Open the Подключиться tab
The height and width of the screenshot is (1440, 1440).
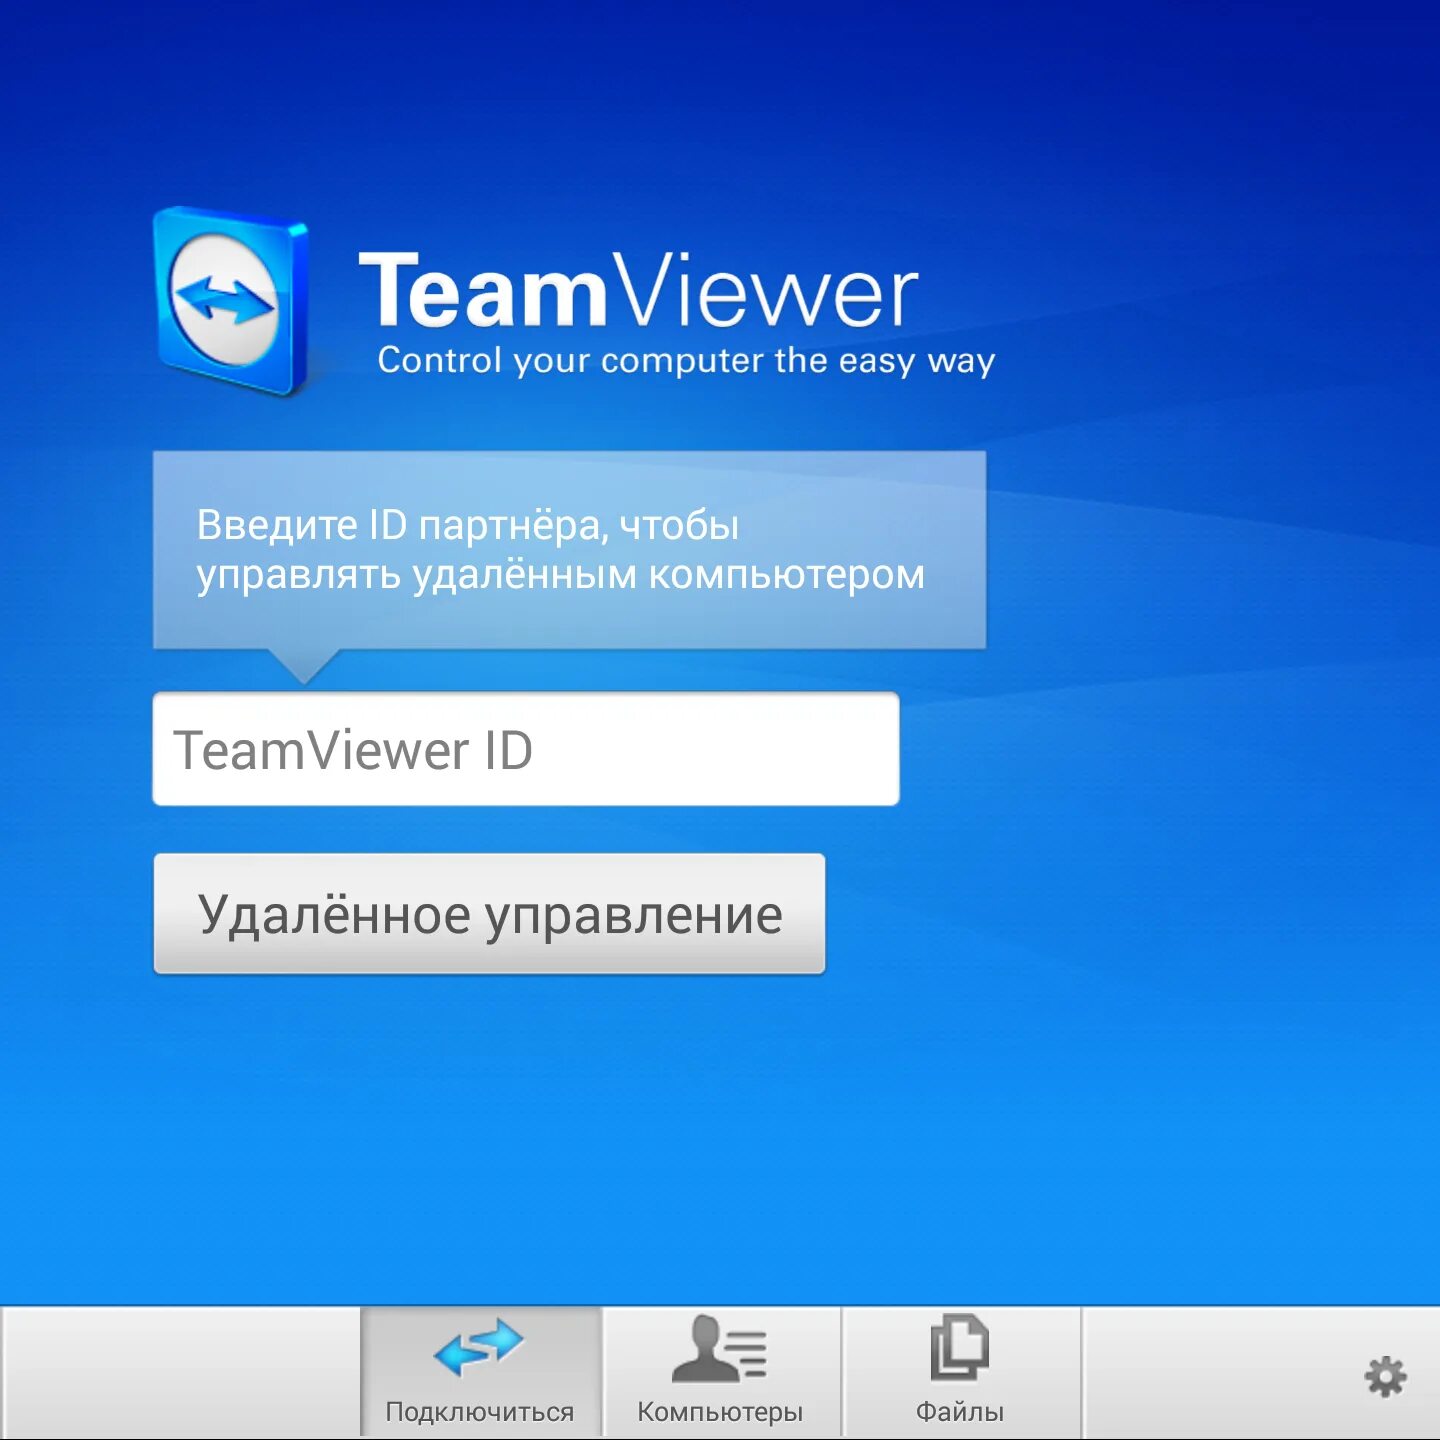click(480, 1372)
